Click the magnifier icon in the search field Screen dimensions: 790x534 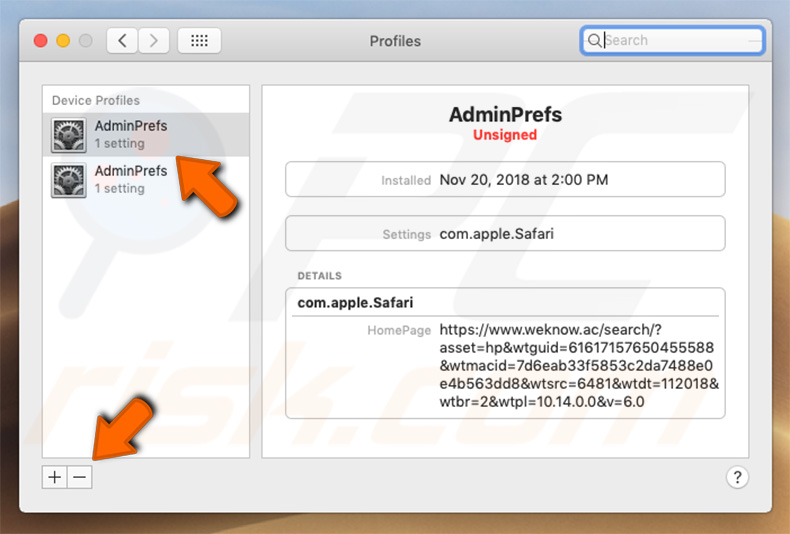(594, 40)
